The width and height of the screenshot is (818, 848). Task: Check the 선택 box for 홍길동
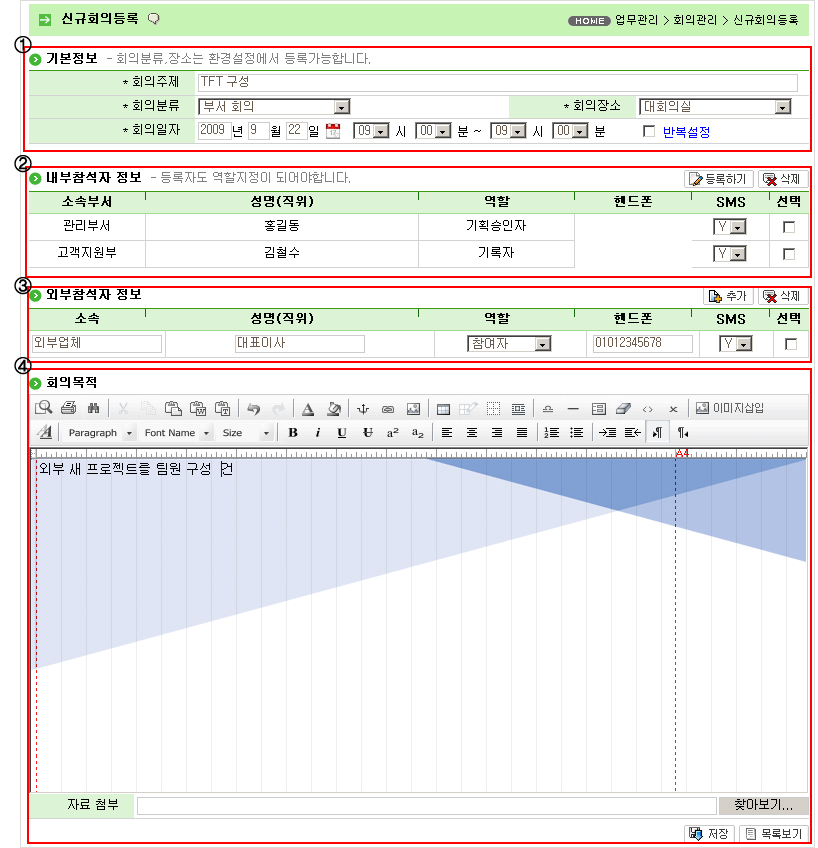click(x=789, y=227)
